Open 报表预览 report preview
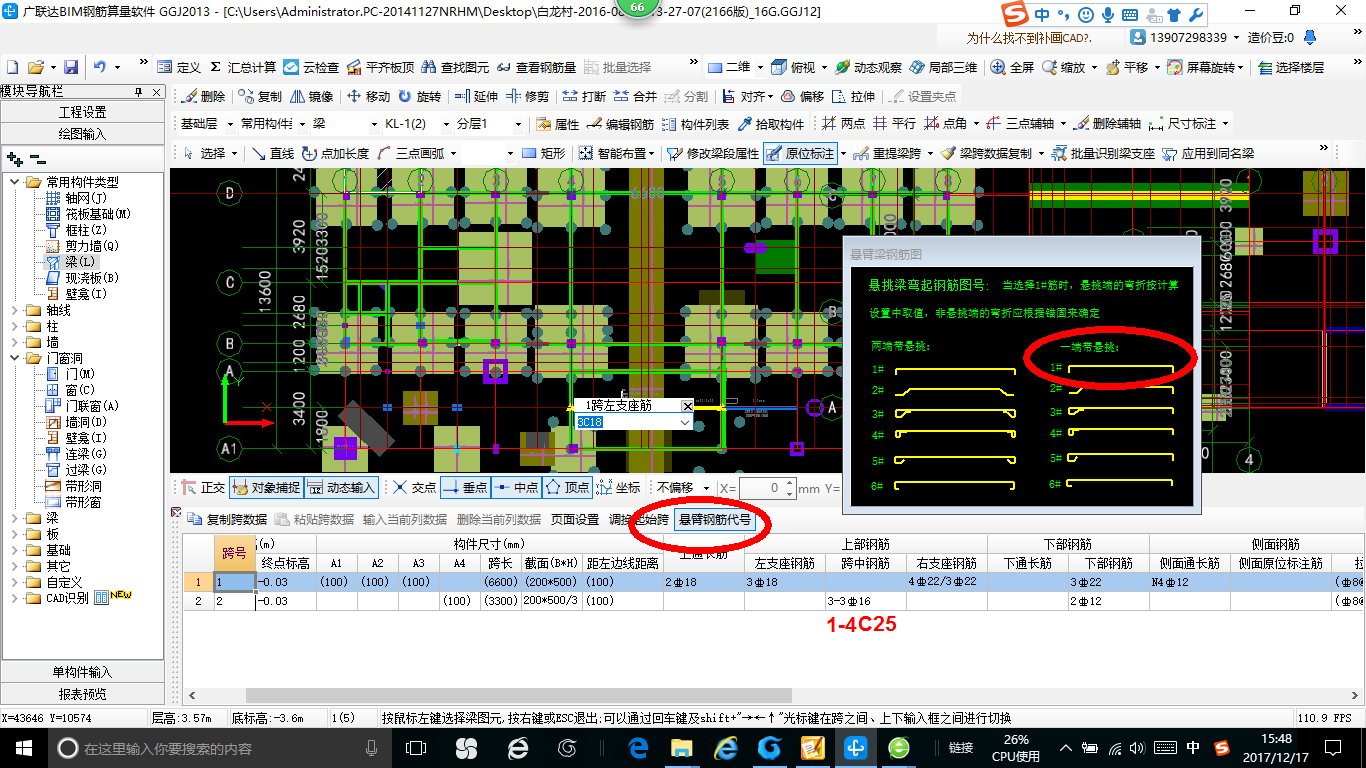 [83, 694]
